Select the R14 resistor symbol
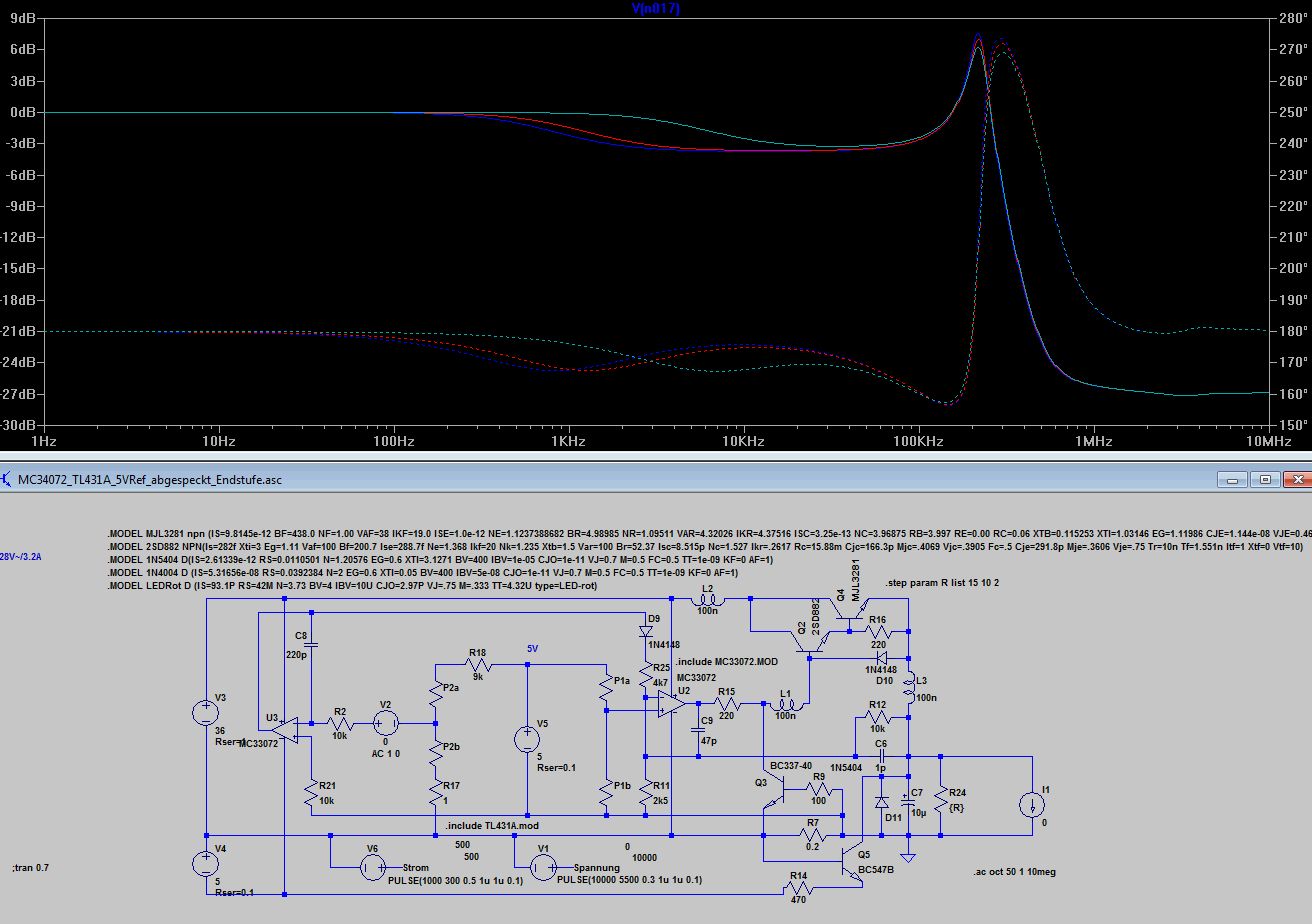This screenshot has height=924, width=1312. [x=798, y=889]
